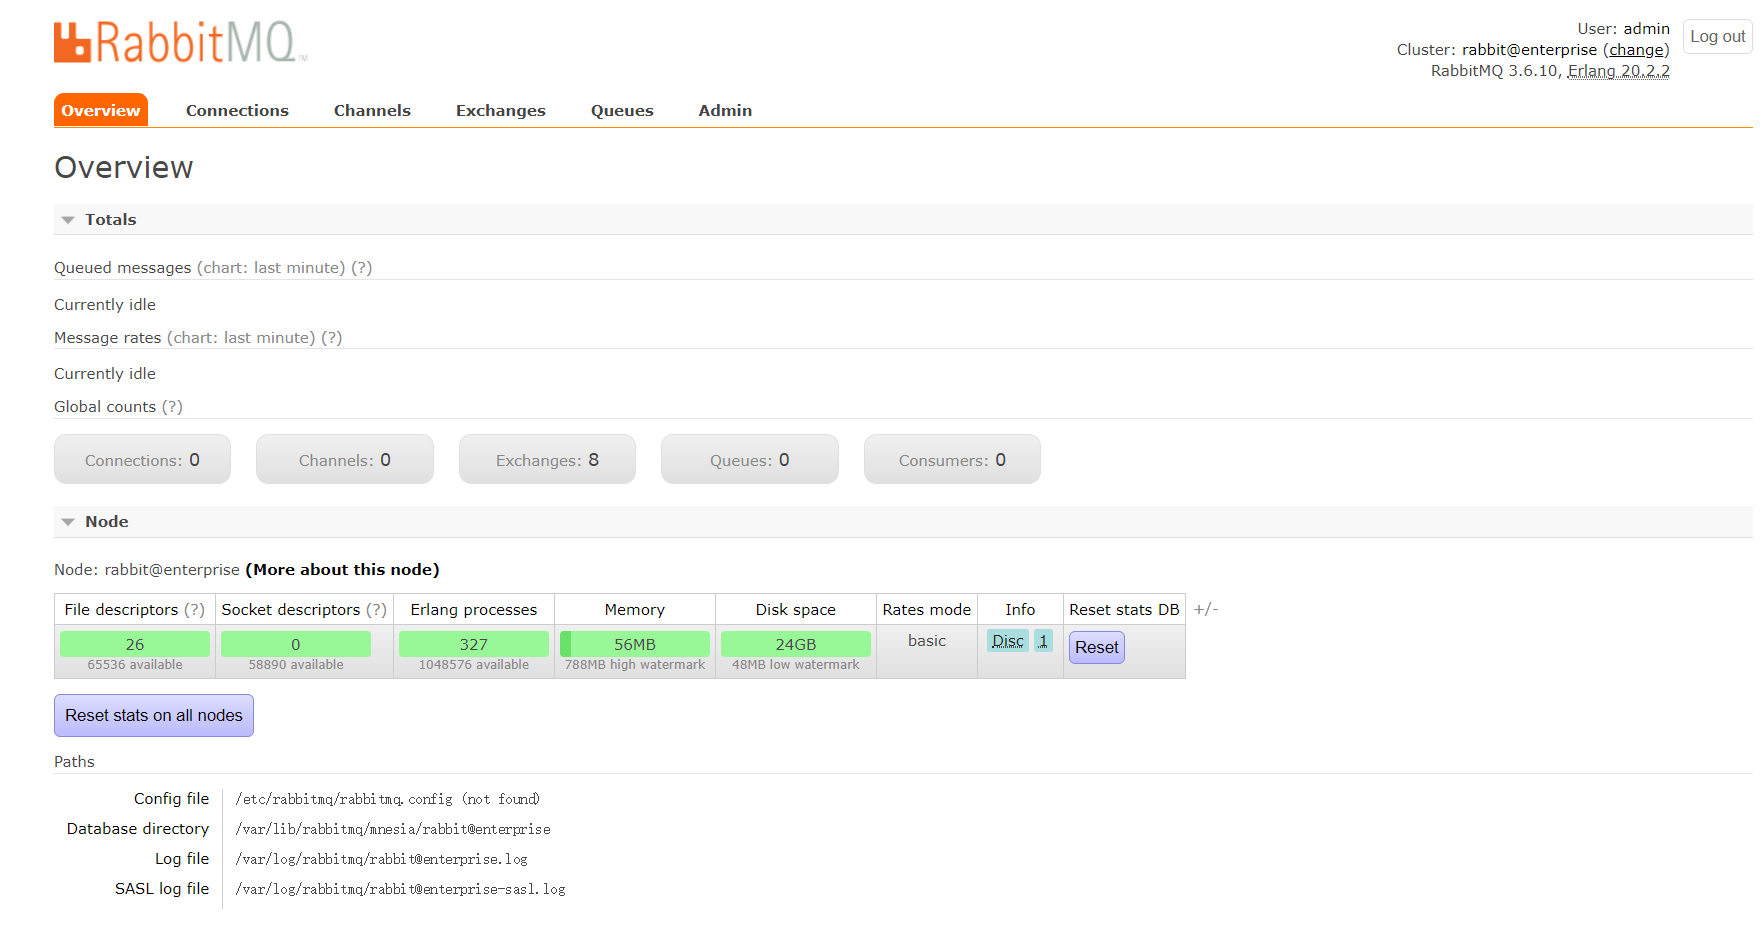Reset the stats DB for this node
Viewport: 1763px width, 930px height.
(1097, 647)
